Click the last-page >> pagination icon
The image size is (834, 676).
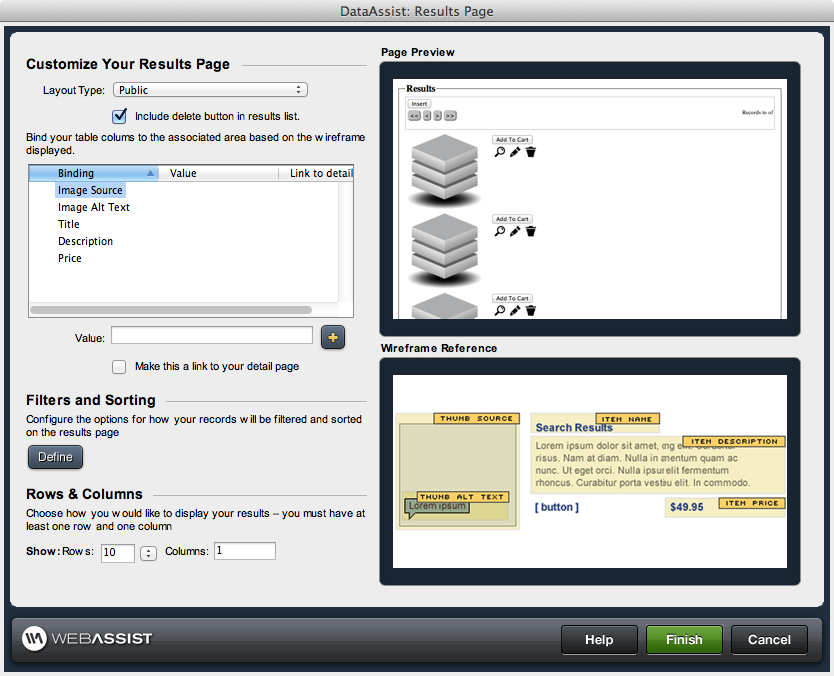point(450,116)
